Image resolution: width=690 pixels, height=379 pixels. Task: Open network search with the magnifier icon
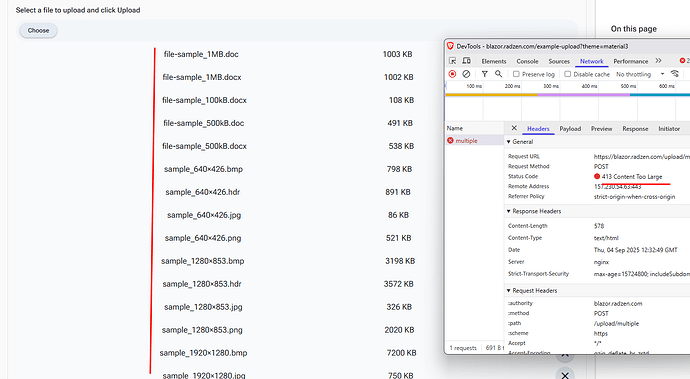pyautogui.click(x=498, y=74)
